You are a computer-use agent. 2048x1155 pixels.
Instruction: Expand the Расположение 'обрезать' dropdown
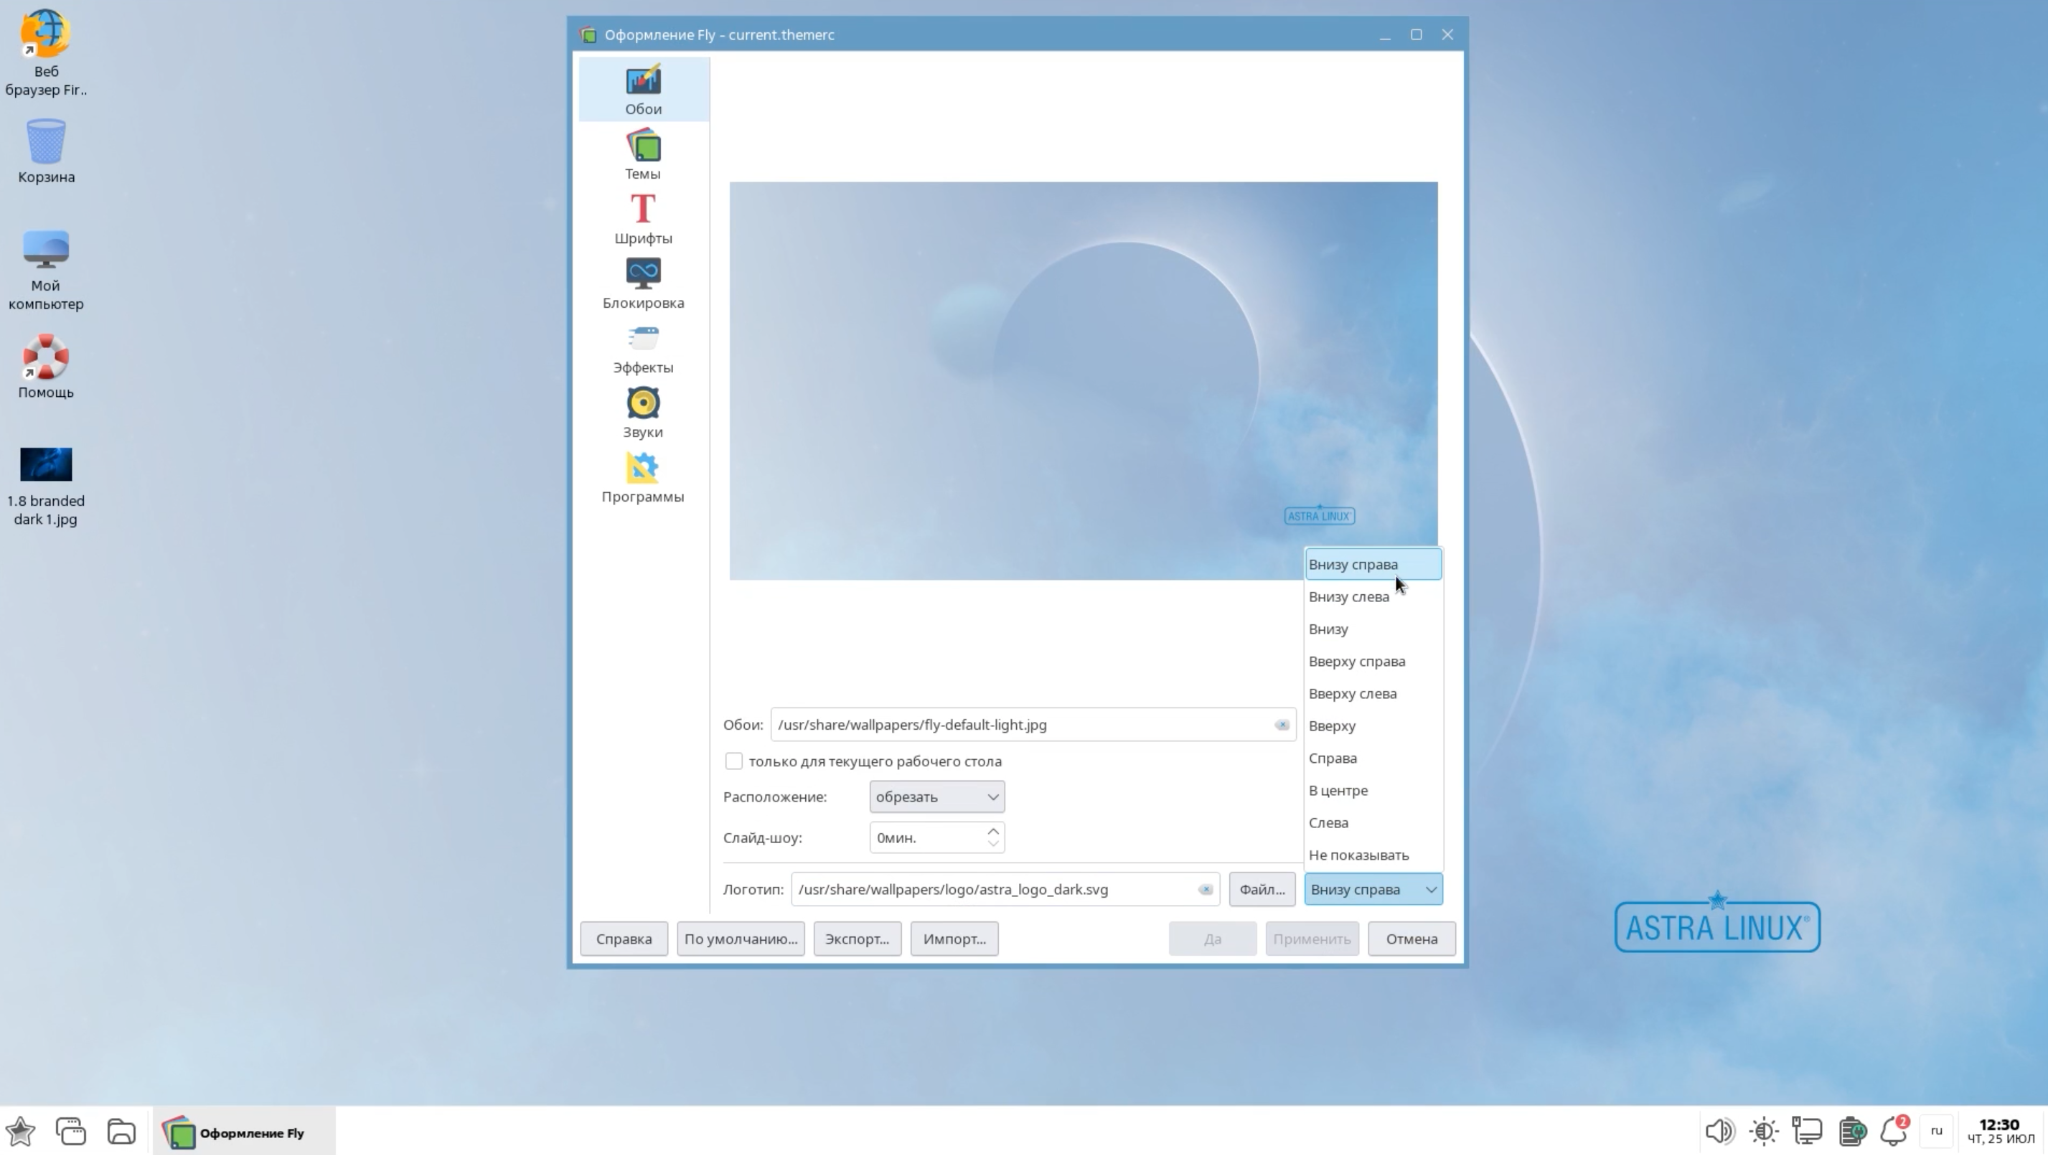point(936,797)
